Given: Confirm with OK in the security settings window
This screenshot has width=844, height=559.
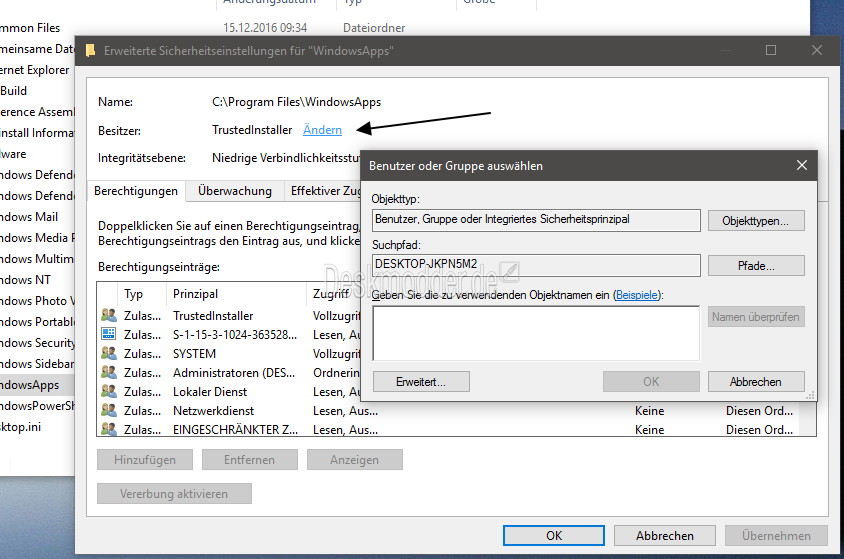Looking at the screenshot, I should click(554, 535).
